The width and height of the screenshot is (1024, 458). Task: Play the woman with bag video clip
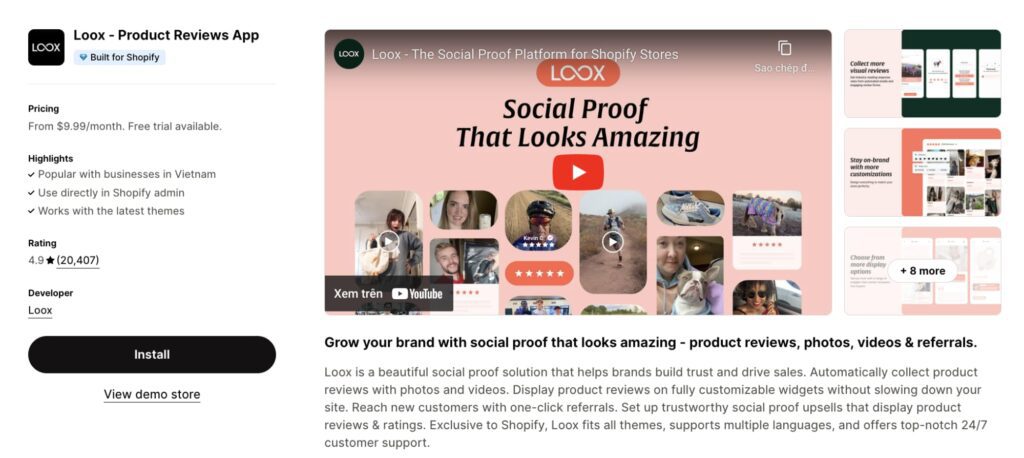point(389,241)
